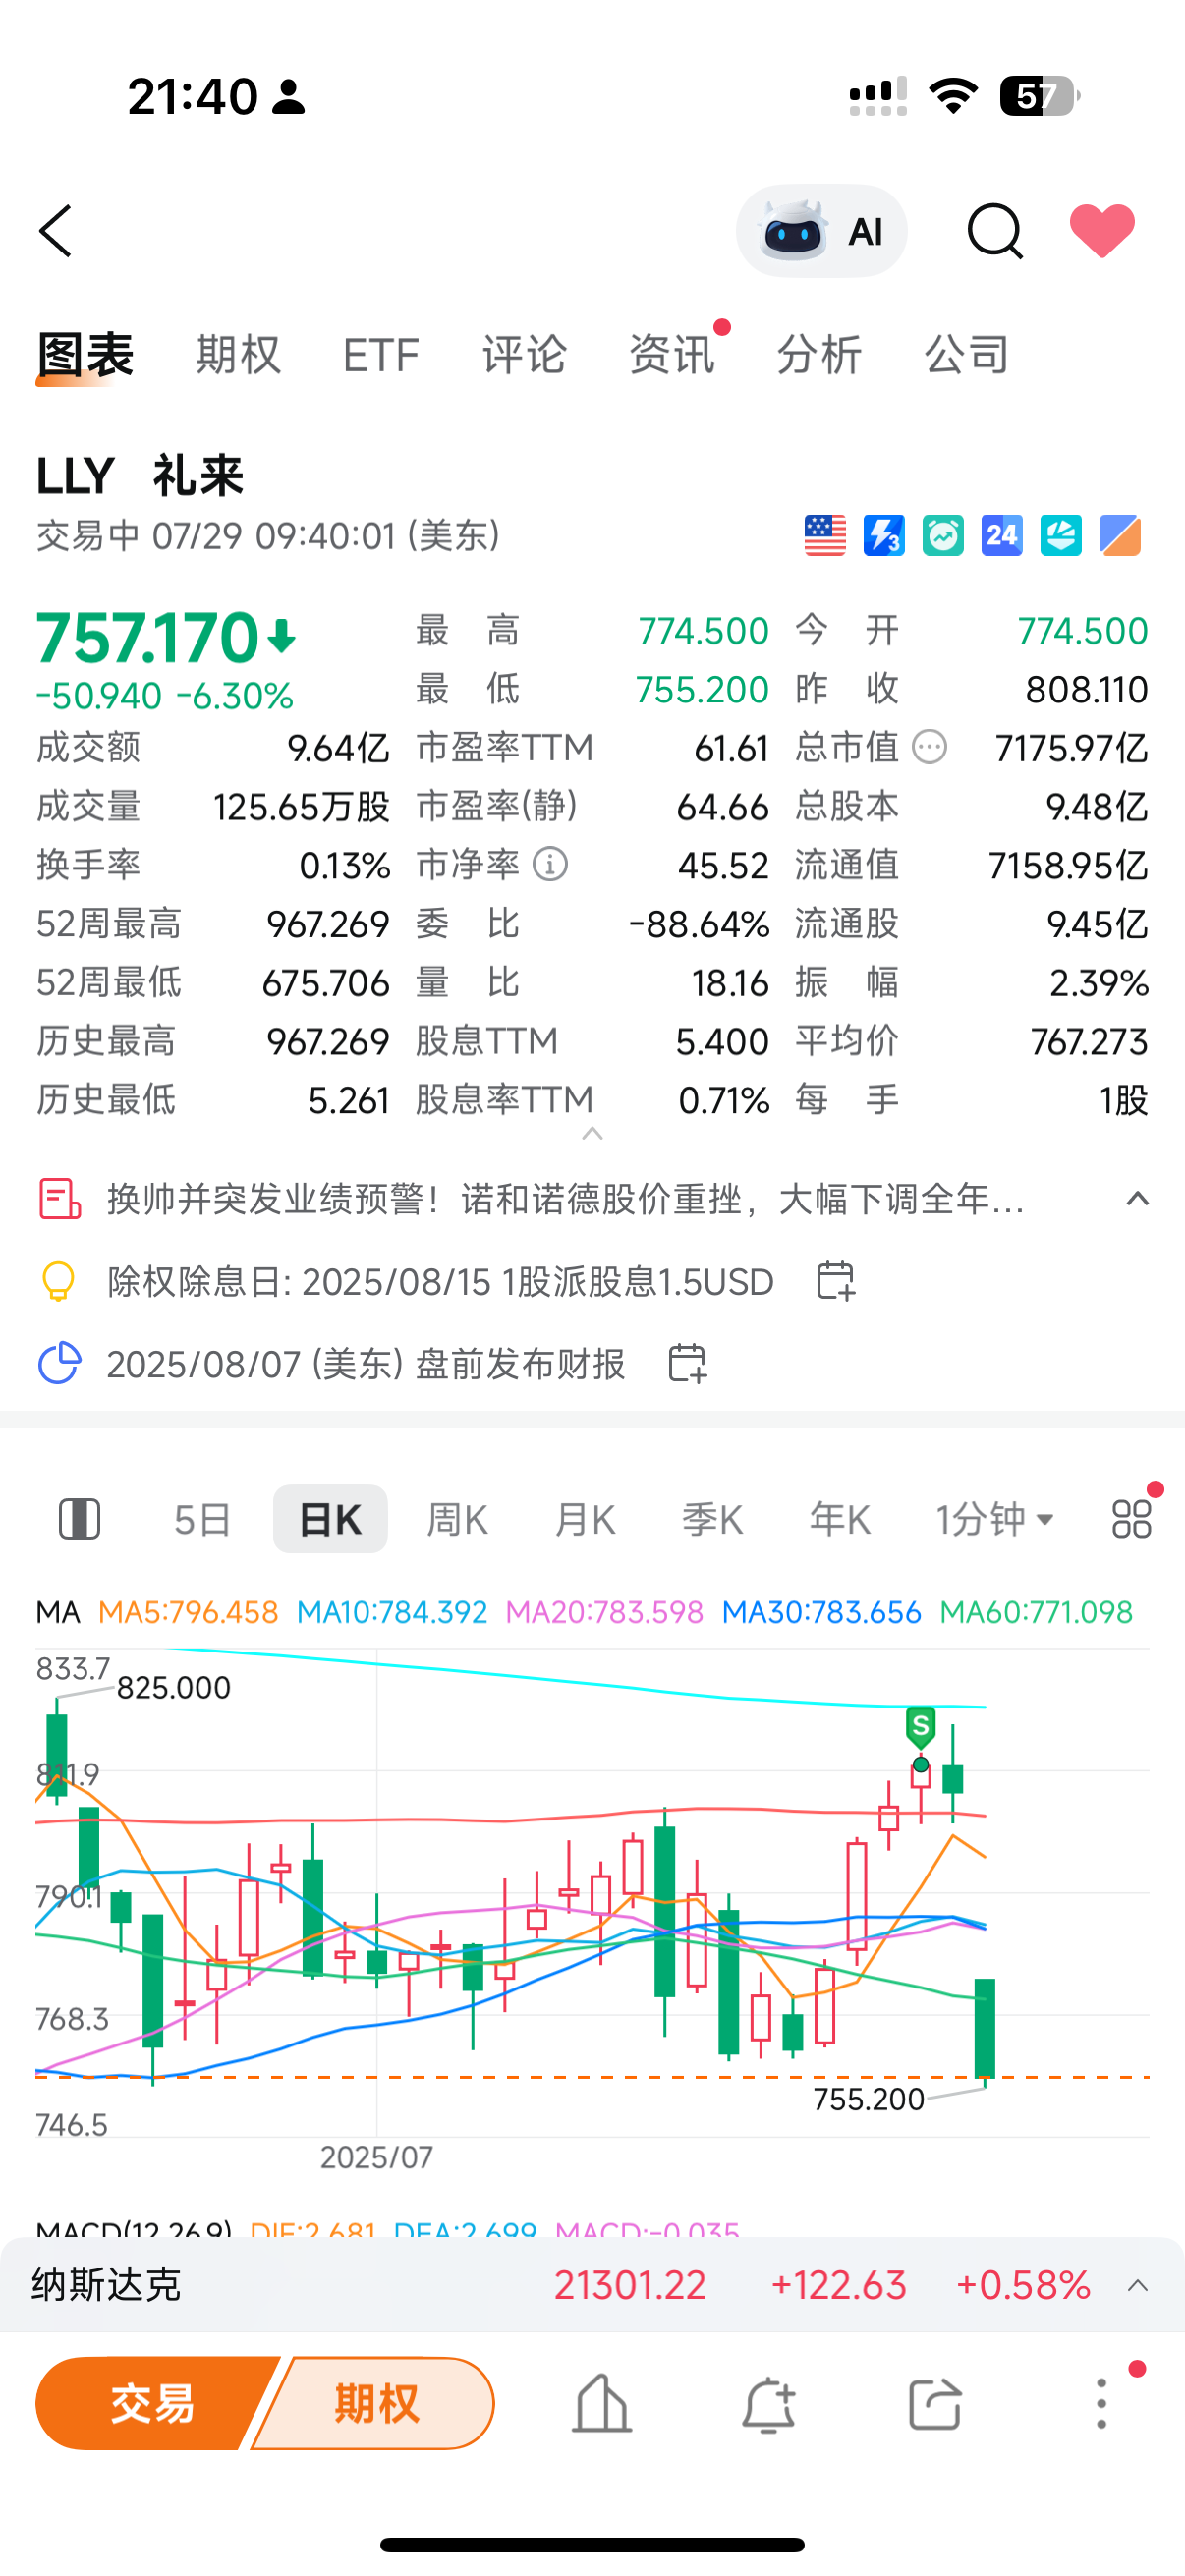1185x2576 pixels.
Task: Switch to the 图表 tab
Action: 85,355
